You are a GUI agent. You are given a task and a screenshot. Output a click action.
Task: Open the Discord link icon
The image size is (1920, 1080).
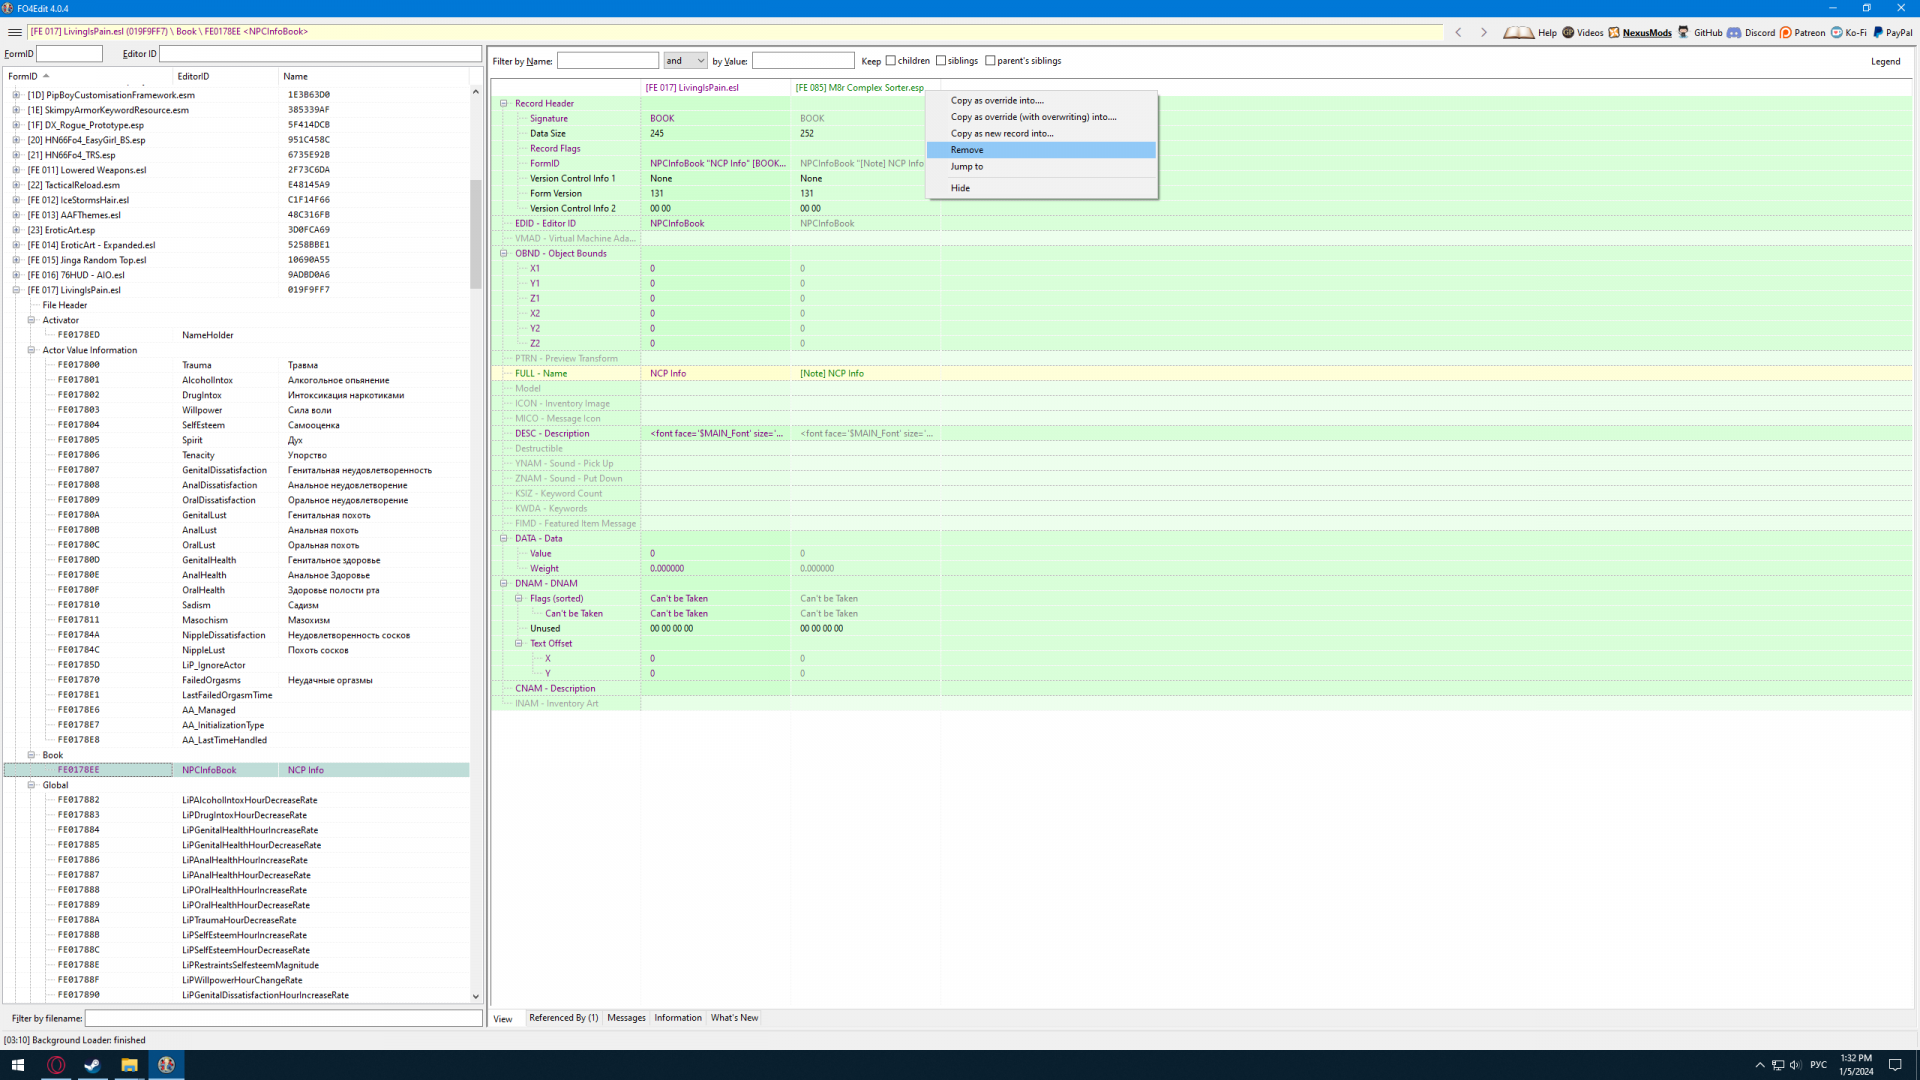(x=1734, y=32)
